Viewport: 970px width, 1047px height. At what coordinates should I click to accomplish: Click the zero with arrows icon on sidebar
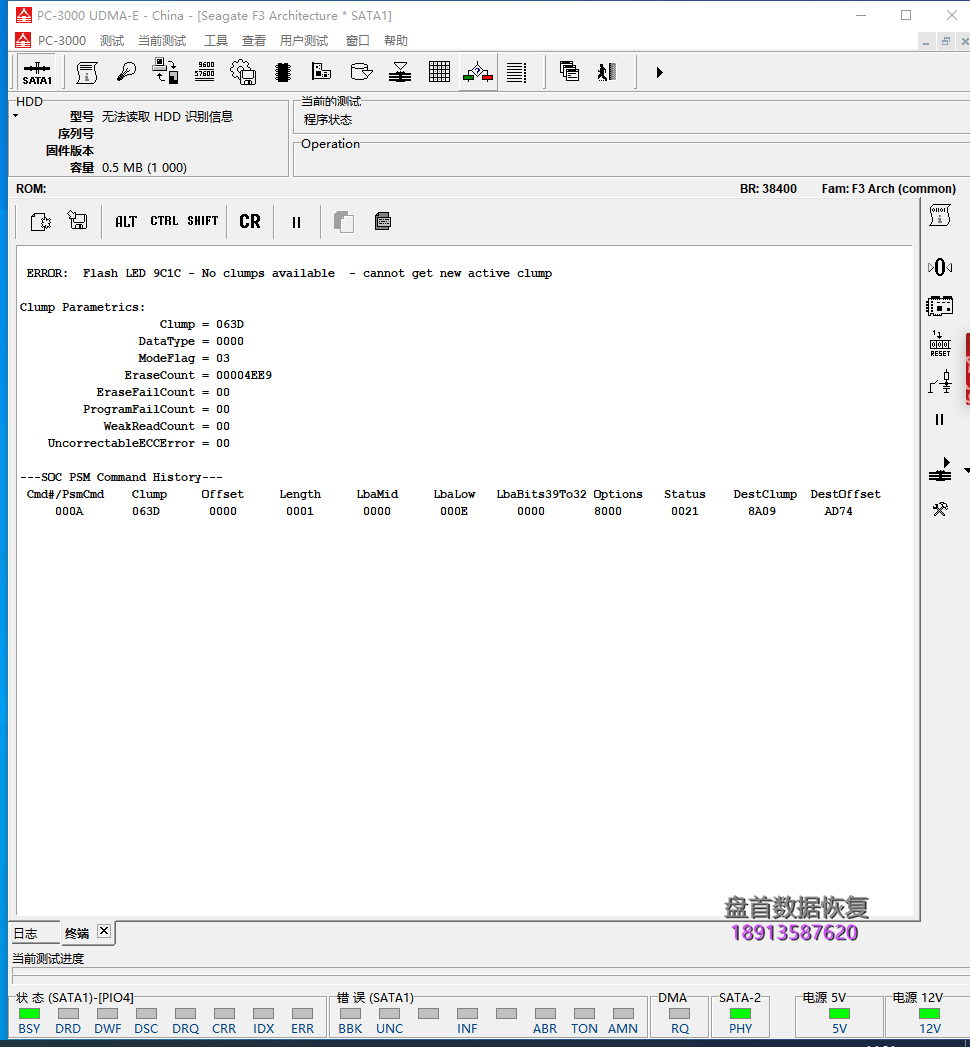[939, 267]
